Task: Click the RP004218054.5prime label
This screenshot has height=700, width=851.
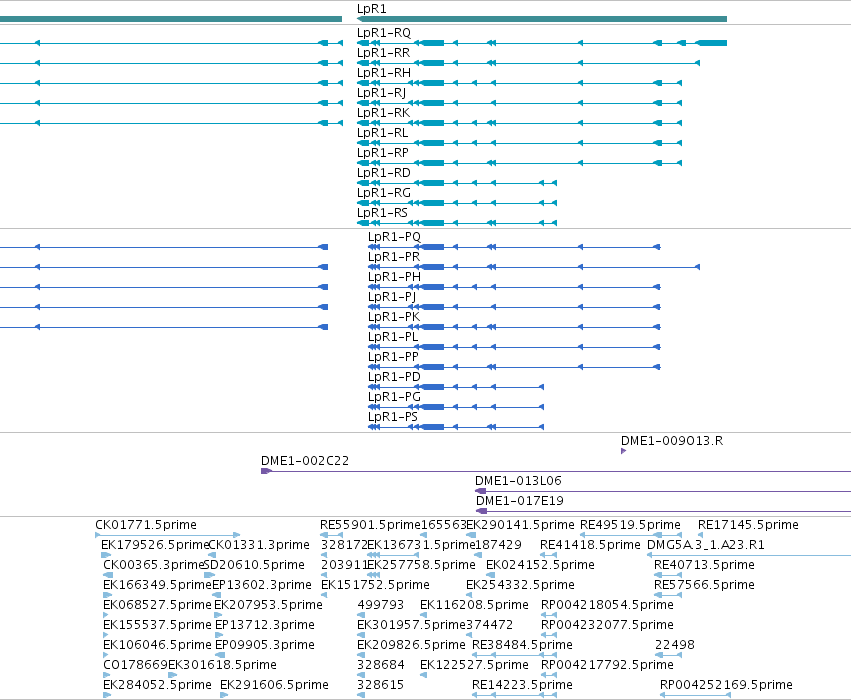Action: click(x=607, y=605)
